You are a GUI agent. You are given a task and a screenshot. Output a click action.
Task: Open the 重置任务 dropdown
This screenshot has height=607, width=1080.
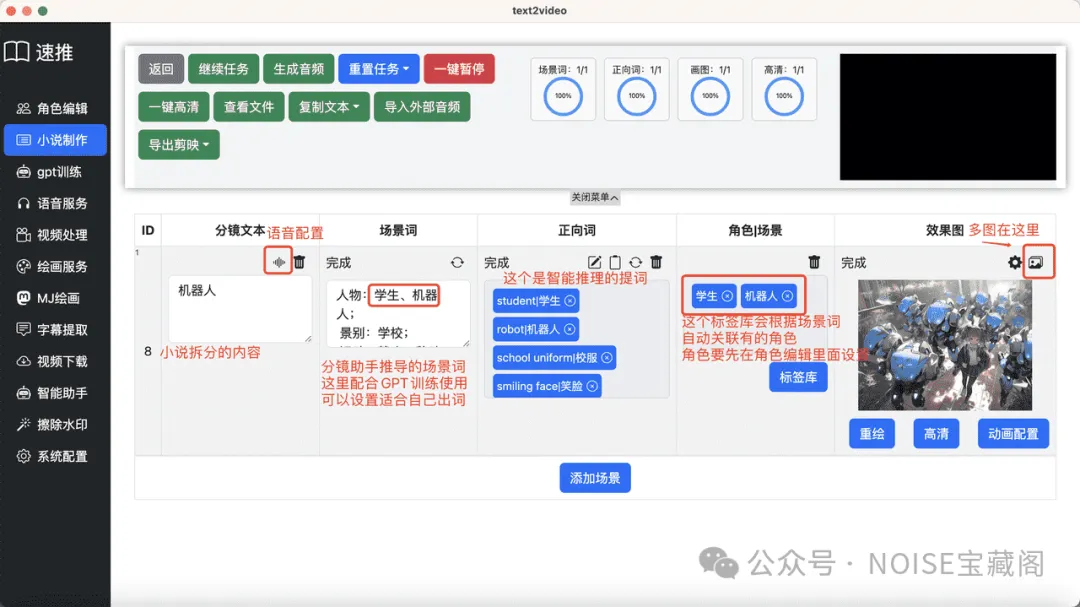[378, 69]
